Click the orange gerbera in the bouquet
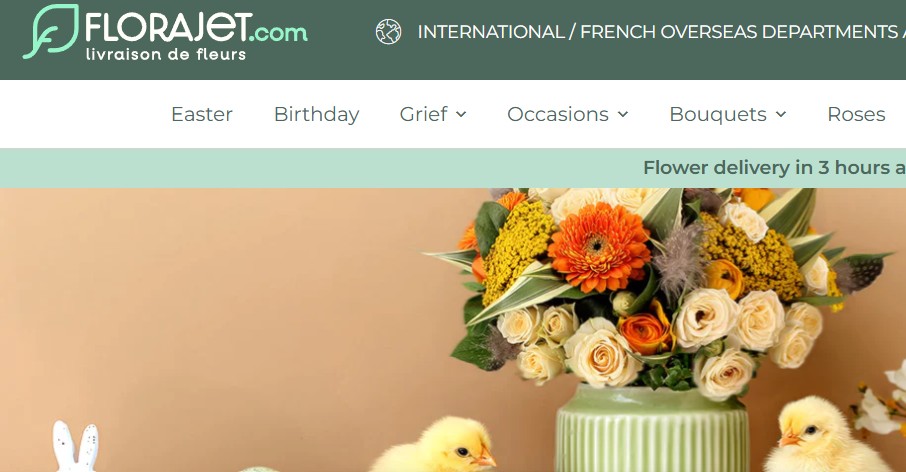The height and width of the screenshot is (472, 906). [599, 247]
